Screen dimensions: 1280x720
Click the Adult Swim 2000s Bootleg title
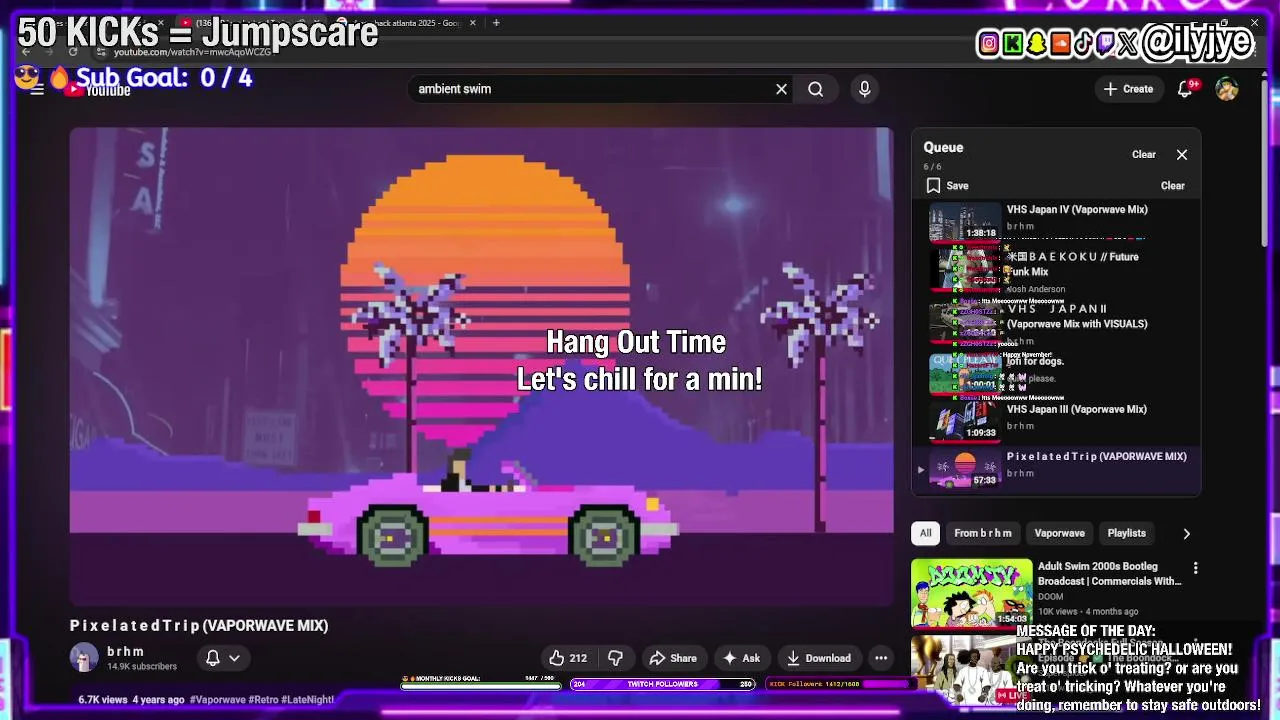(x=1110, y=573)
